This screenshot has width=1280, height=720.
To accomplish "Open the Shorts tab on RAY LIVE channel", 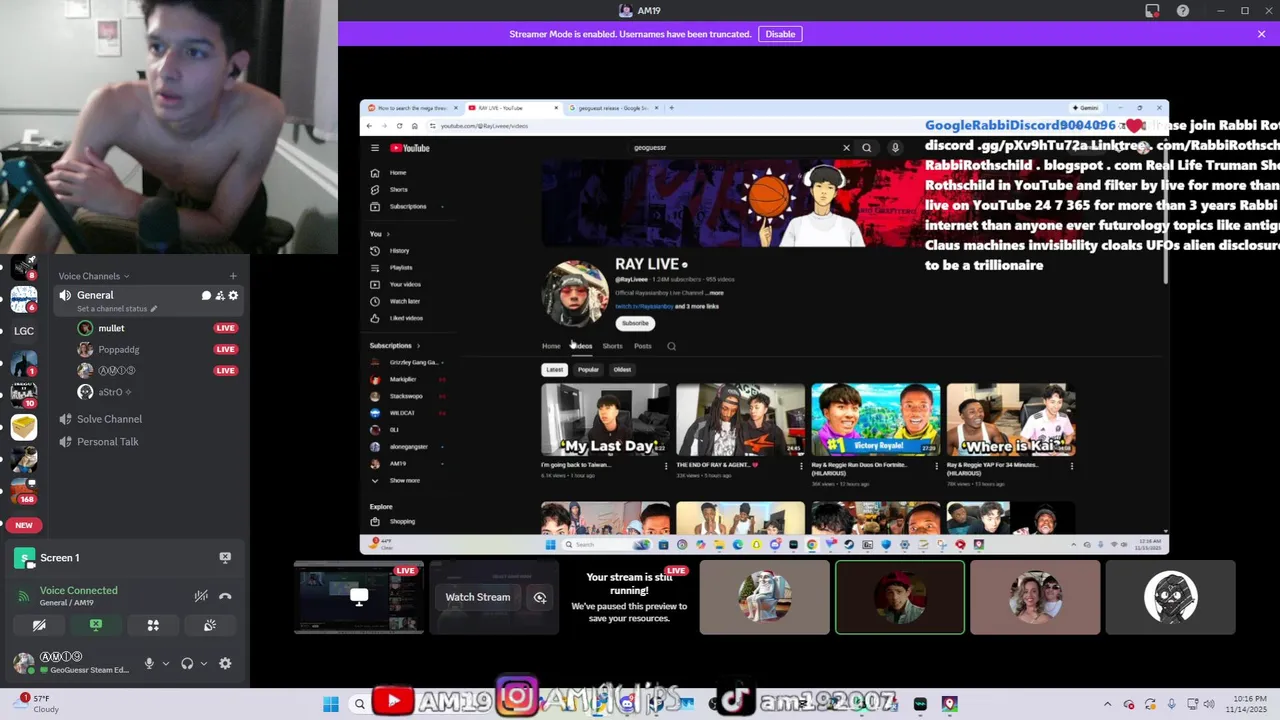I will pyautogui.click(x=612, y=346).
